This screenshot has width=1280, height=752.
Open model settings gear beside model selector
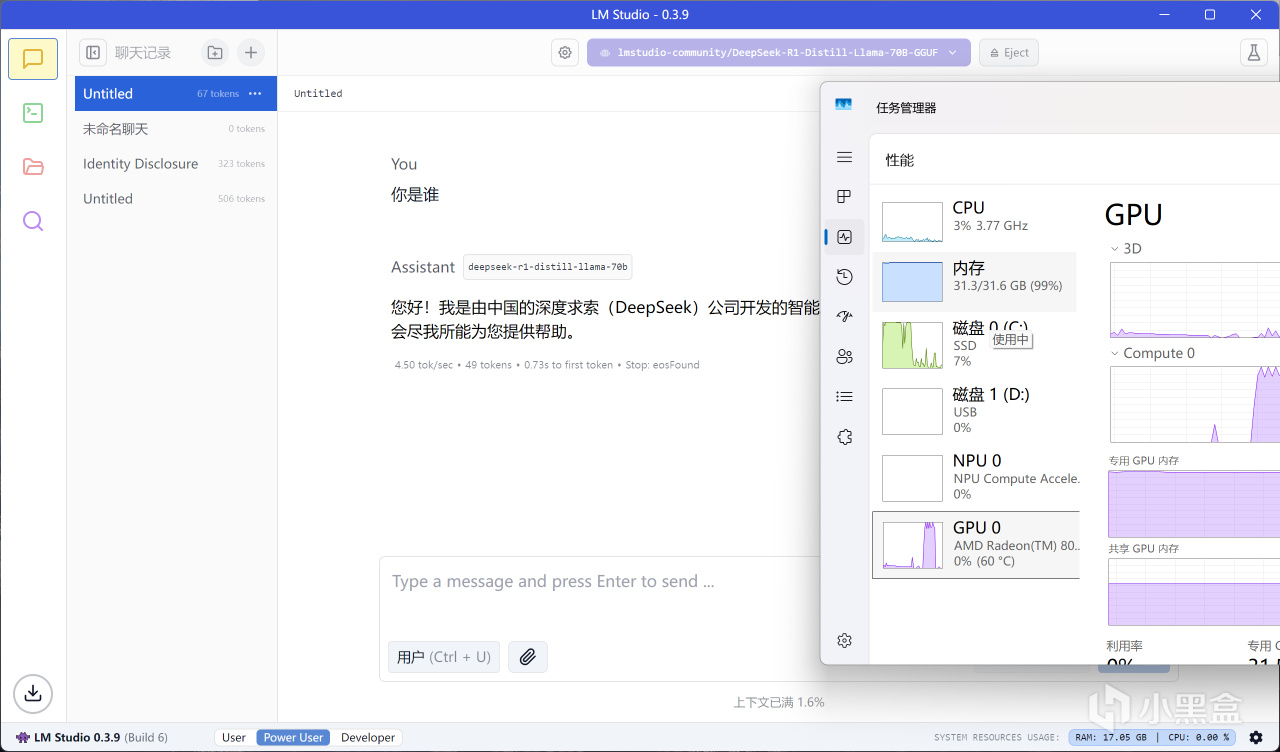(565, 53)
